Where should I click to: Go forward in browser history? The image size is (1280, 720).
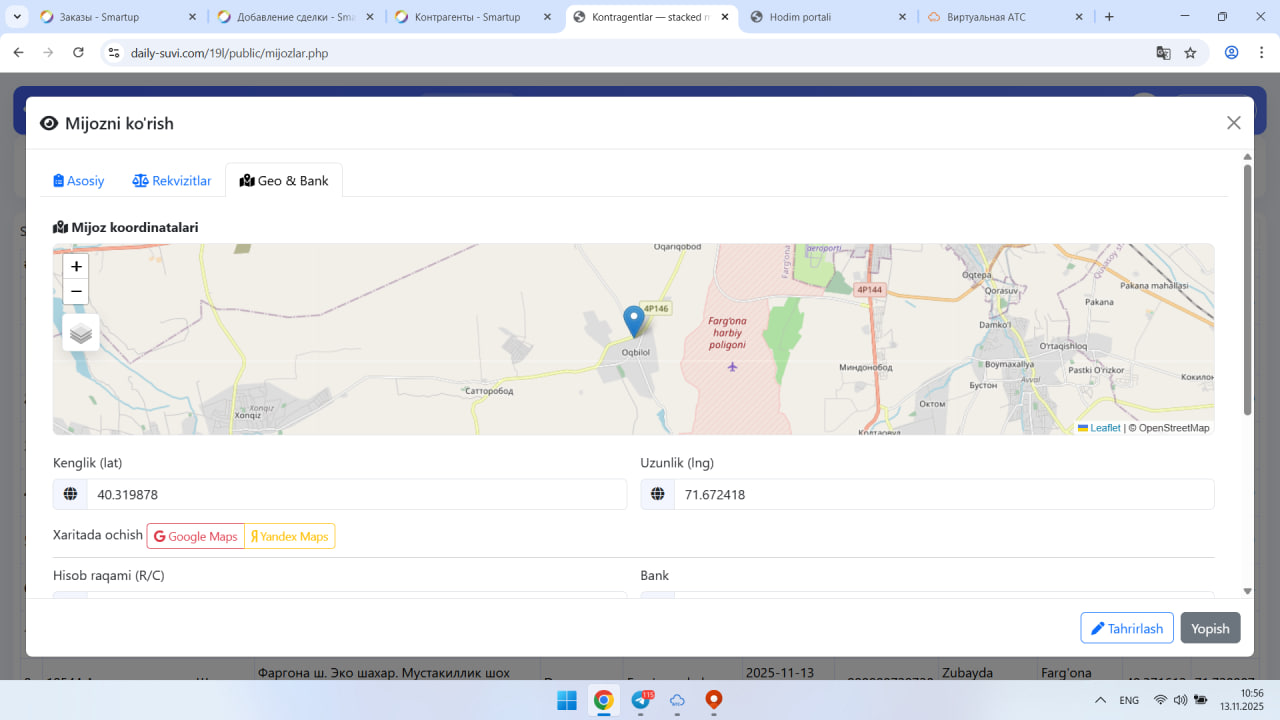click(48, 53)
